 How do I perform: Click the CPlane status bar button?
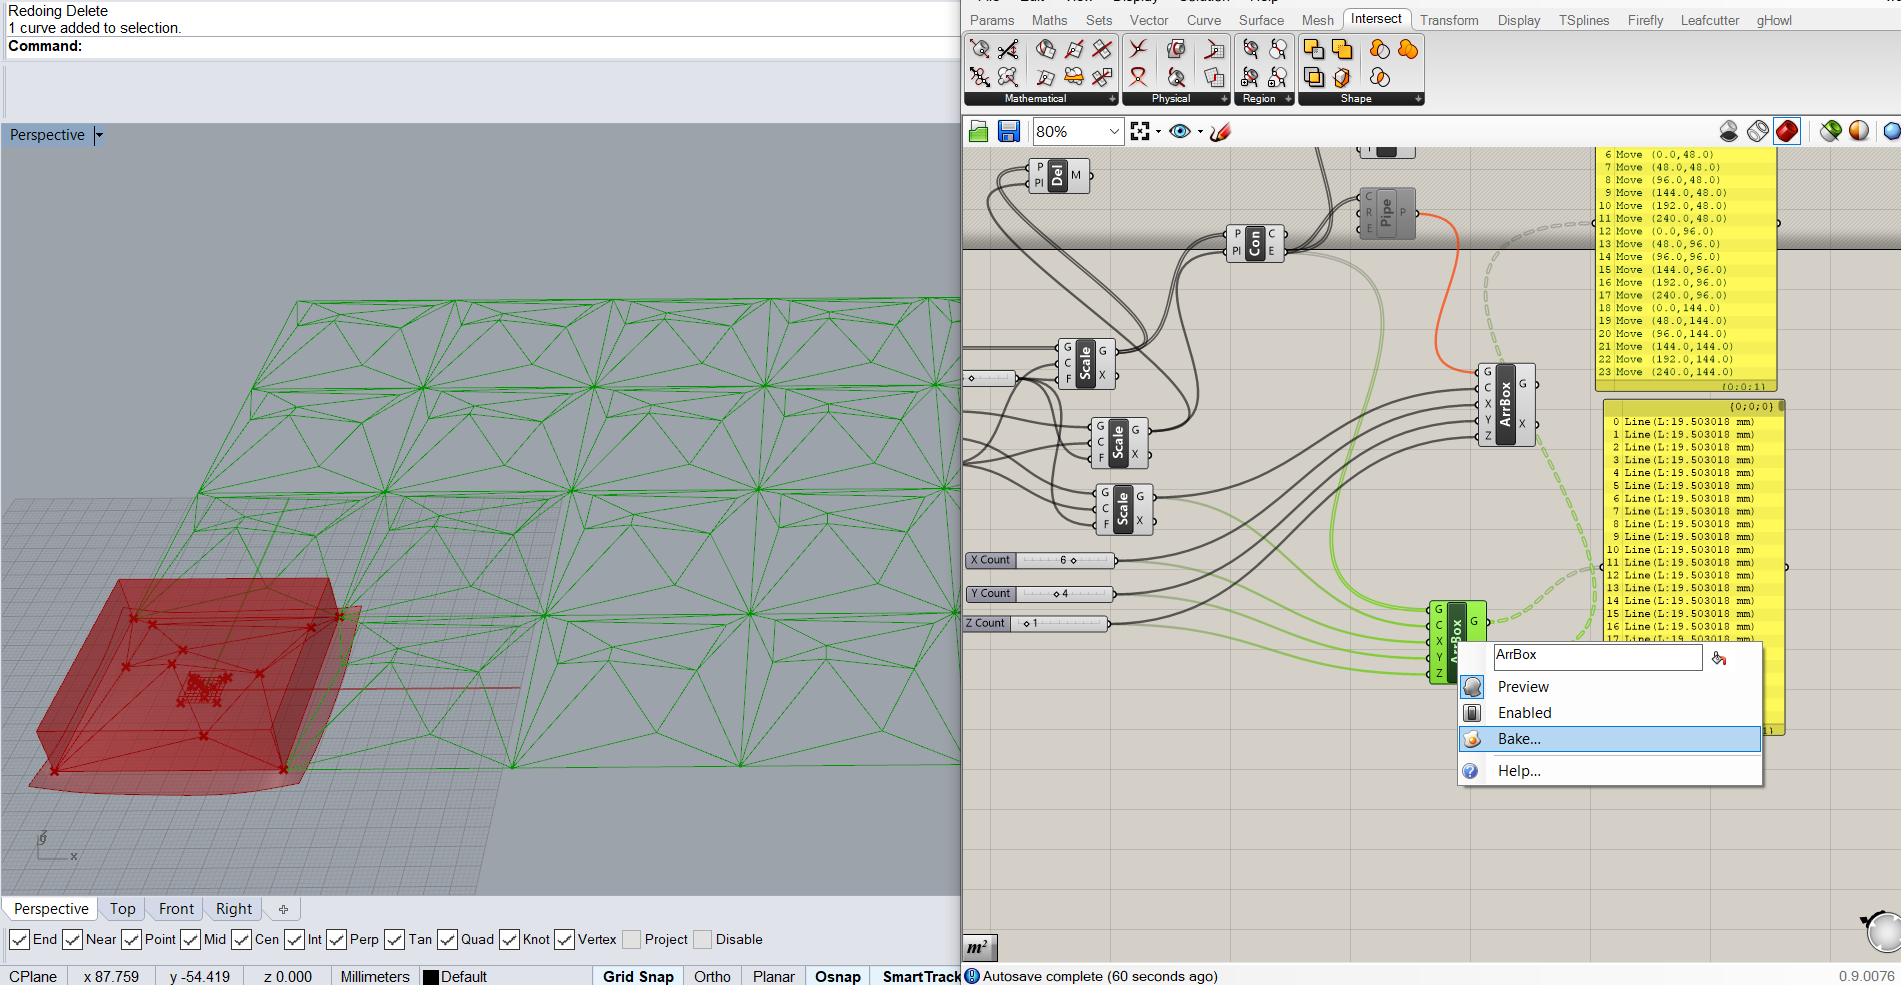point(33,977)
